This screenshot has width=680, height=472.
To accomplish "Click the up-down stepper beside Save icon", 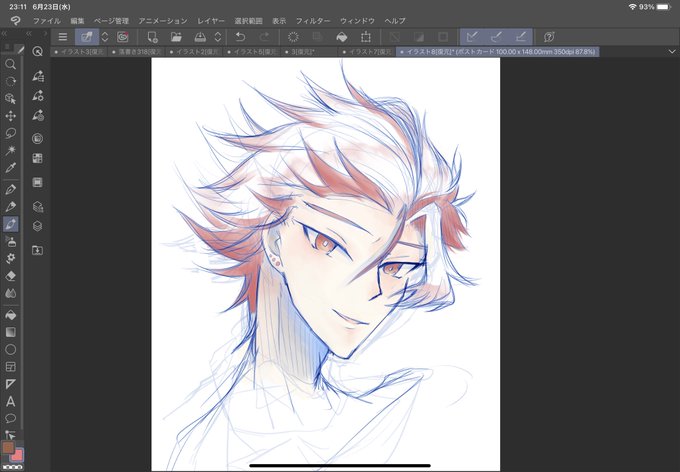I will (218, 37).
